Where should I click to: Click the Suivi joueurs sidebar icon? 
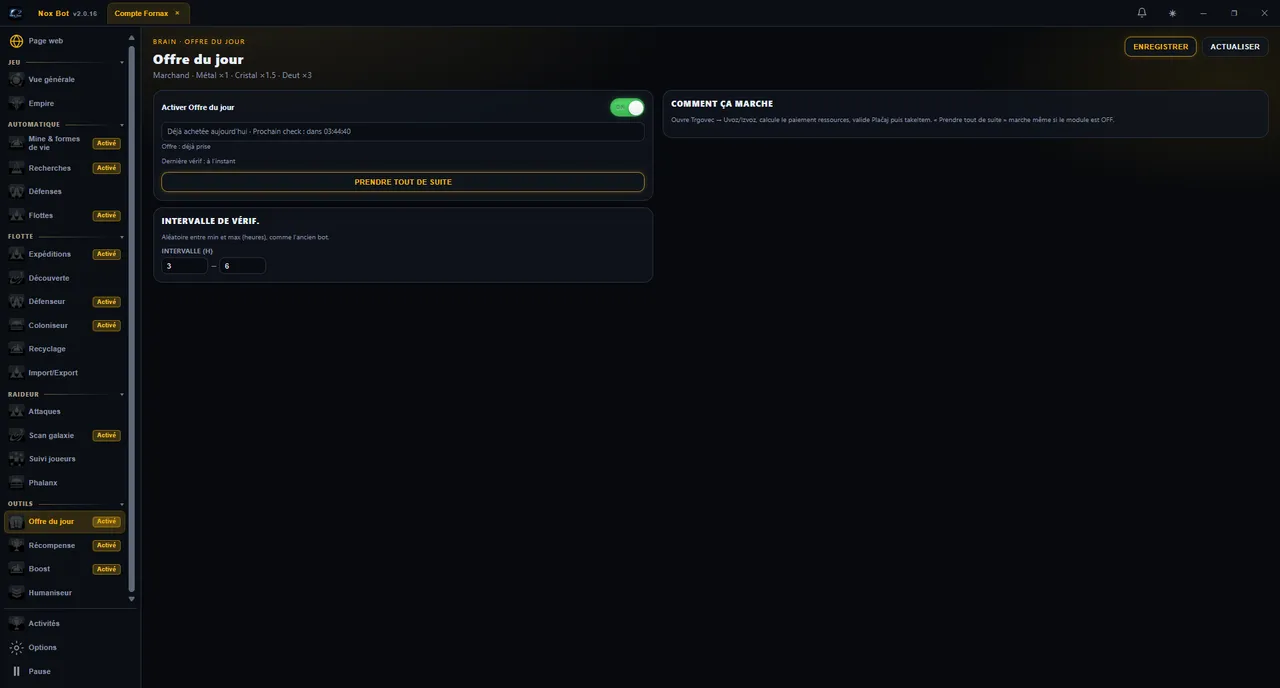[x=16, y=458]
